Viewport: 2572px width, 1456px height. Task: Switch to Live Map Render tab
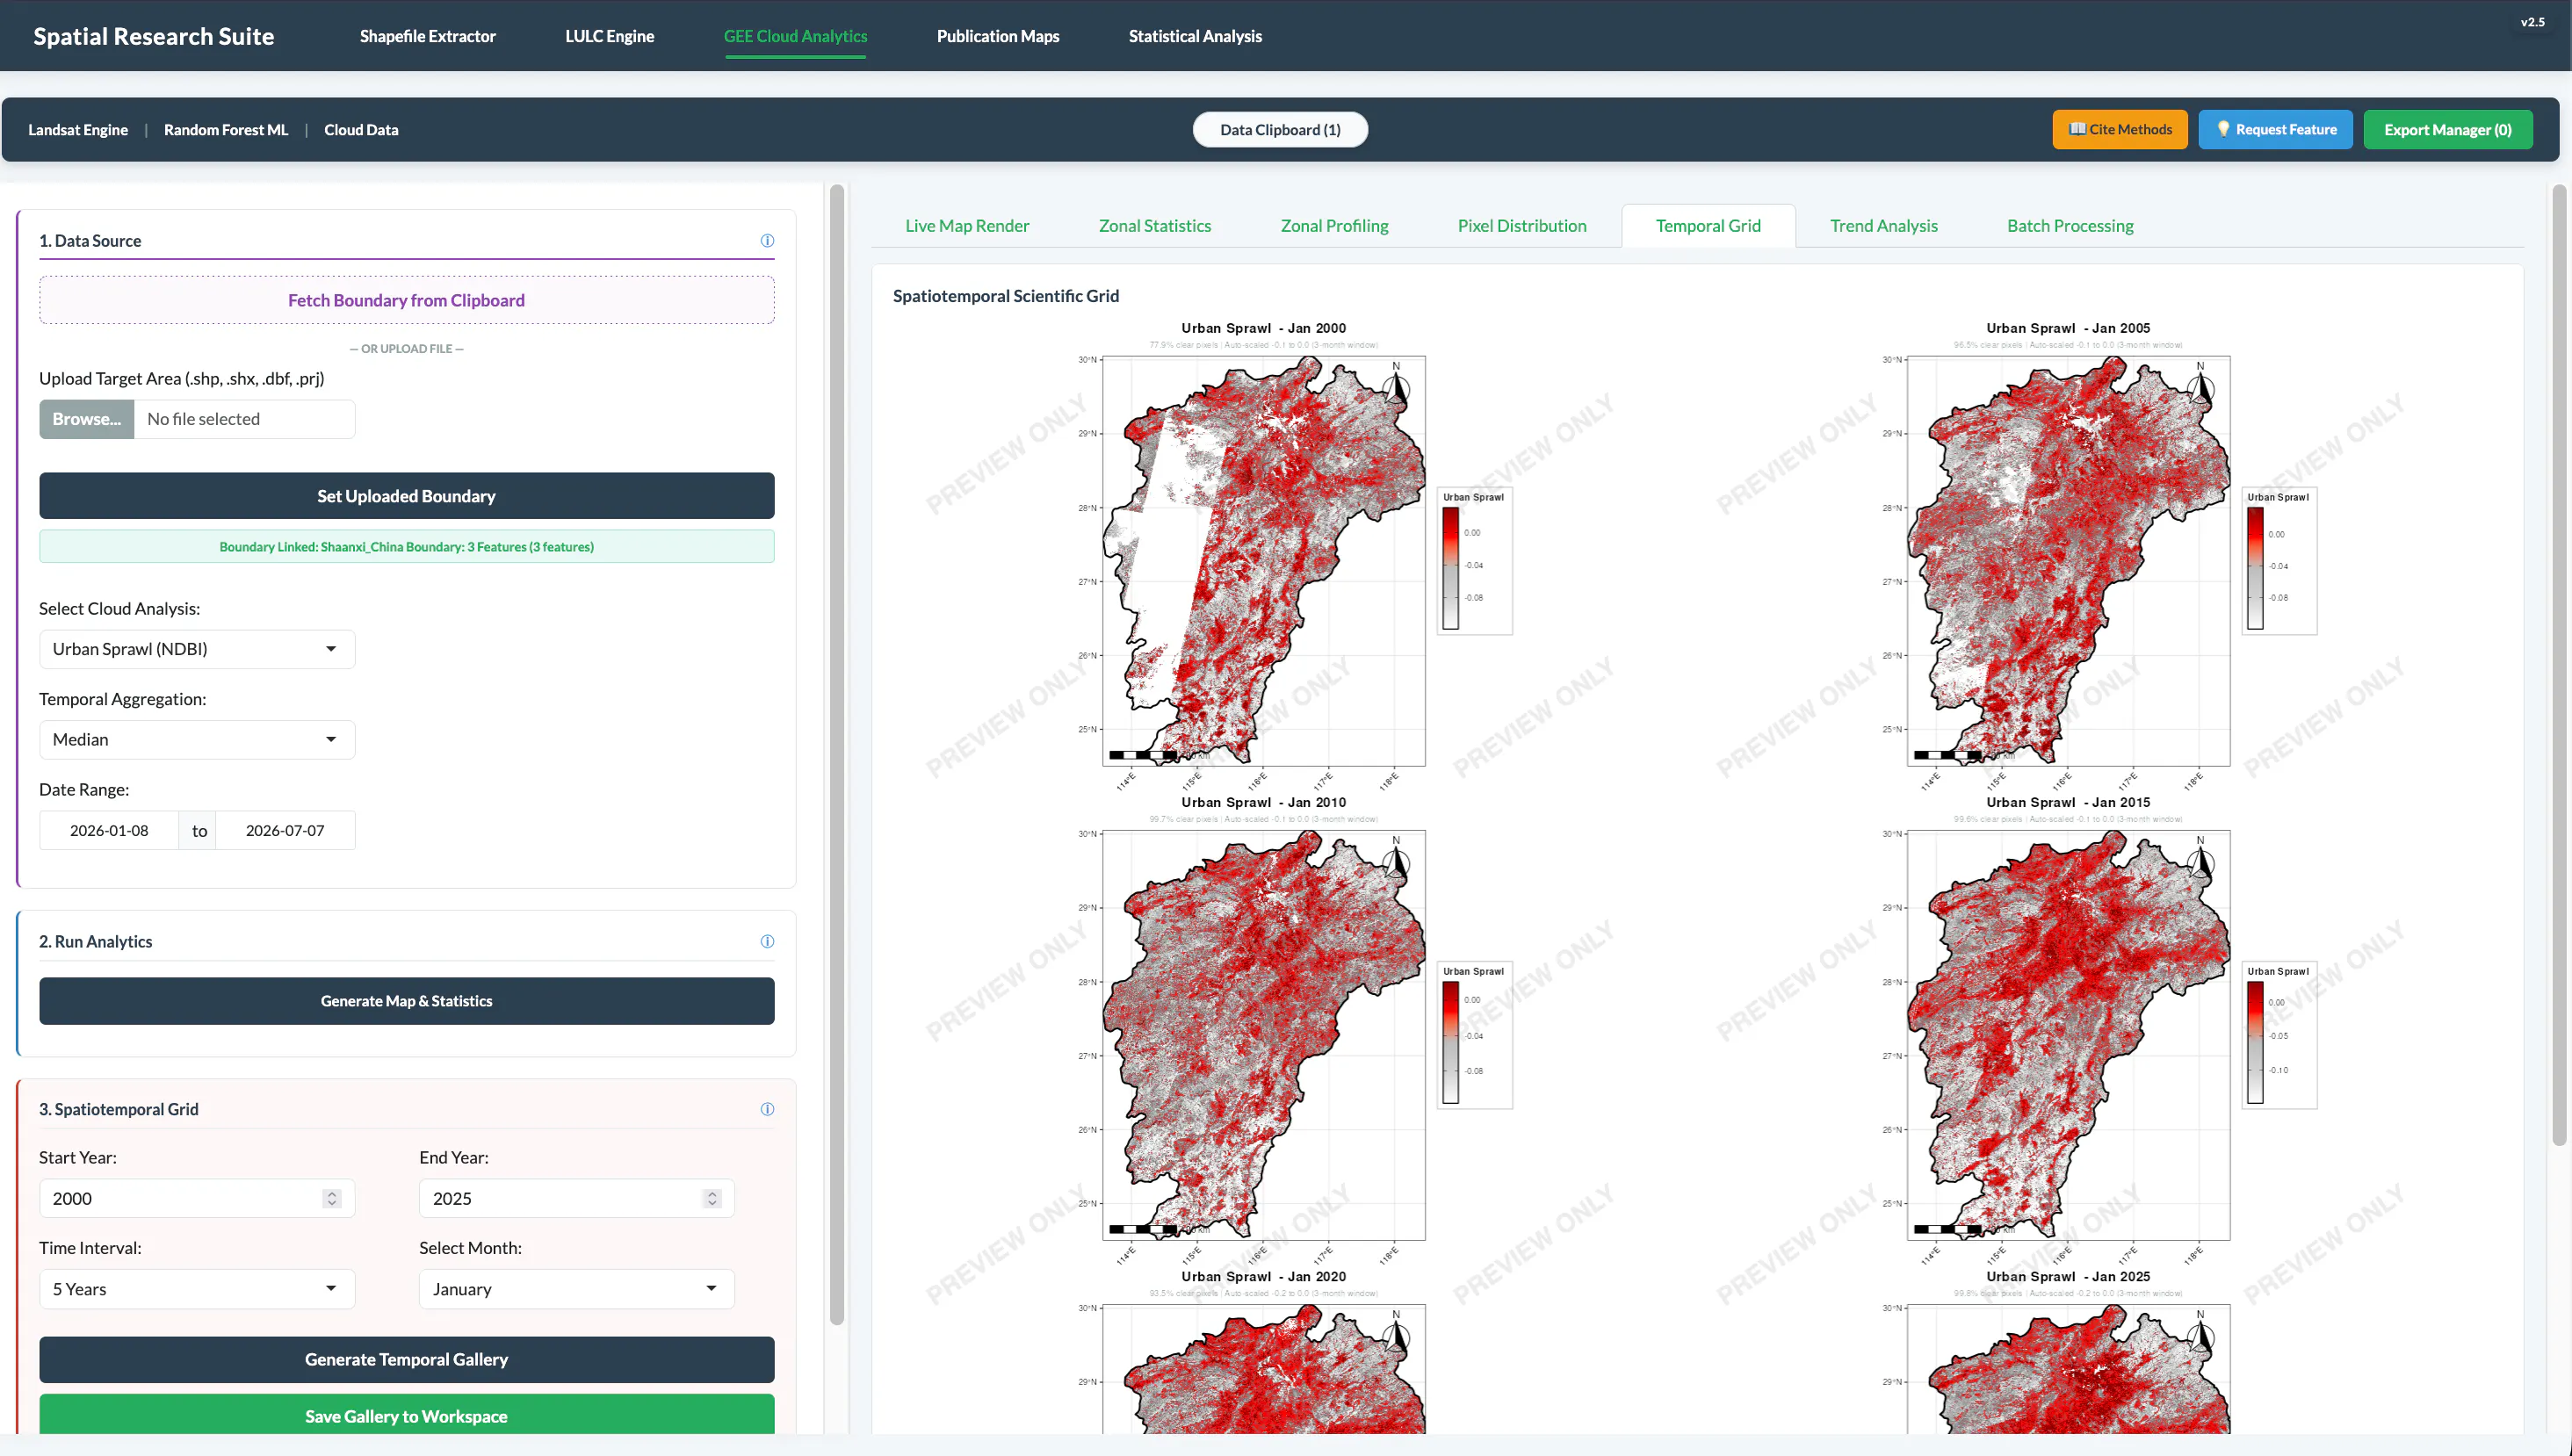click(x=967, y=226)
